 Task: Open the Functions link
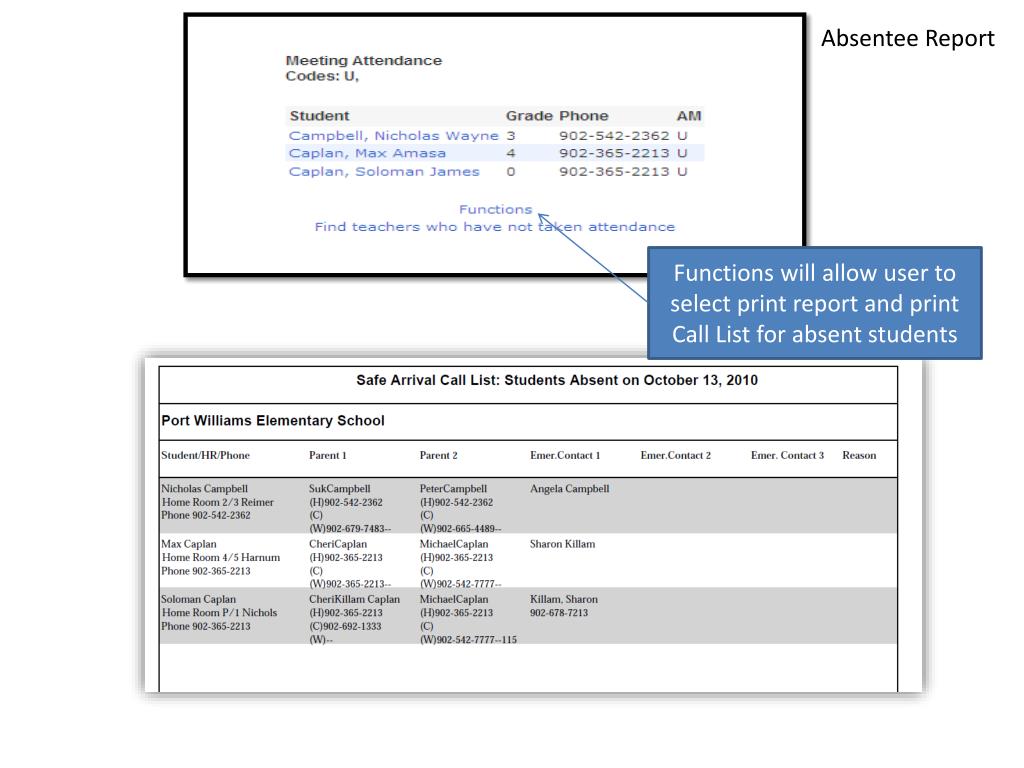(x=495, y=210)
